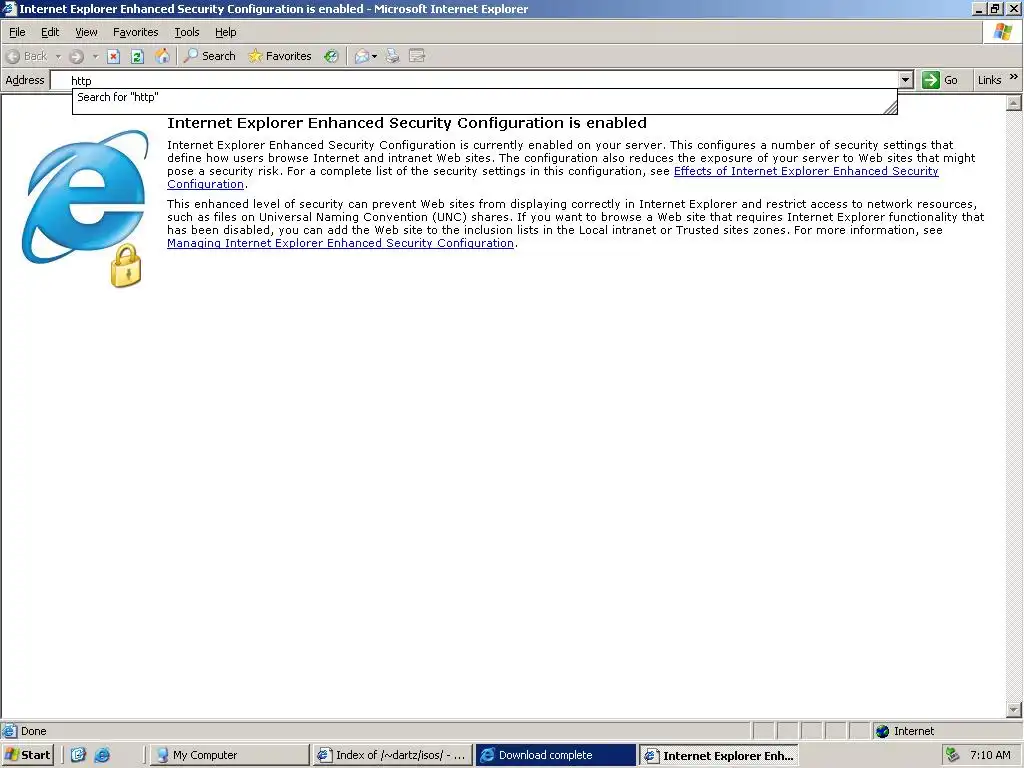Click the Done status bar text
Image resolution: width=1024 pixels, height=768 pixels.
(x=33, y=731)
